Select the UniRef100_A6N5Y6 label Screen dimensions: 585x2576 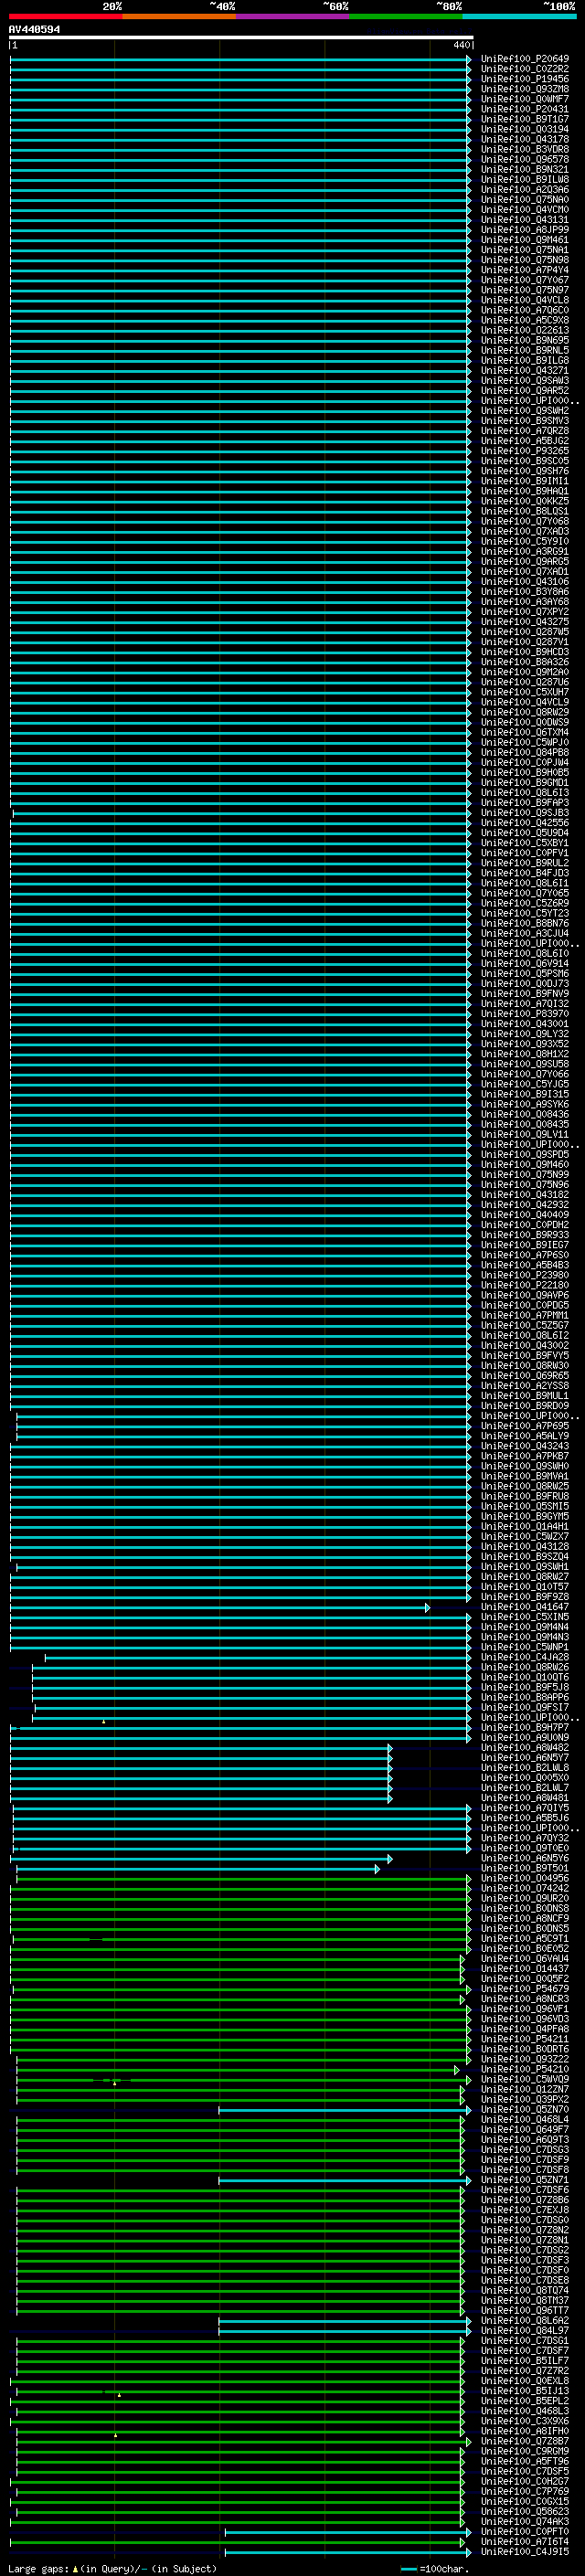point(524,1858)
